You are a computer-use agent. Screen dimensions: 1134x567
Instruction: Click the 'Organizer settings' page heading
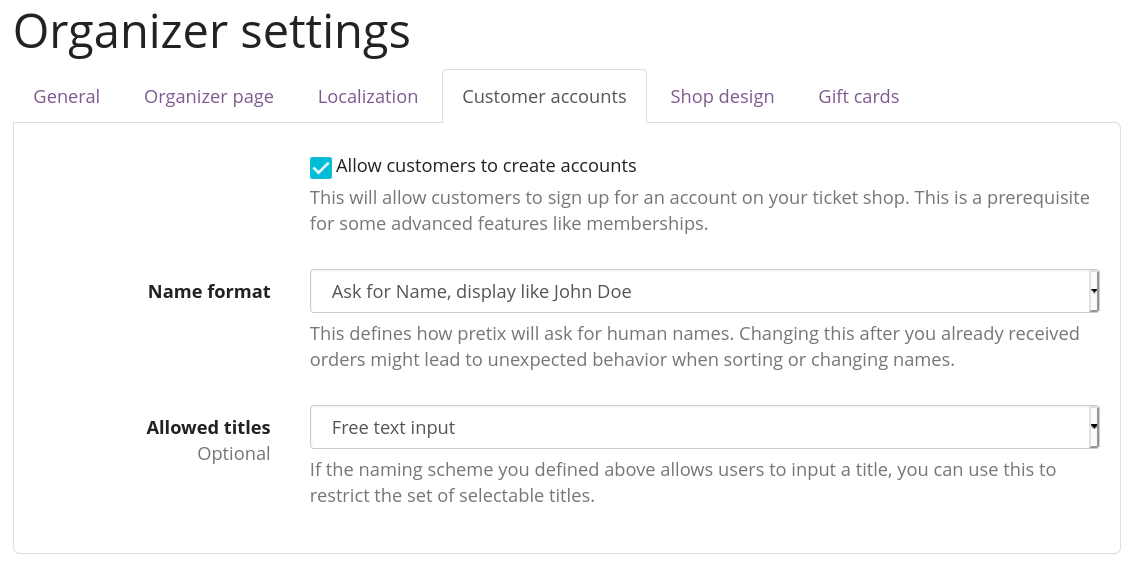(x=212, y=32)
